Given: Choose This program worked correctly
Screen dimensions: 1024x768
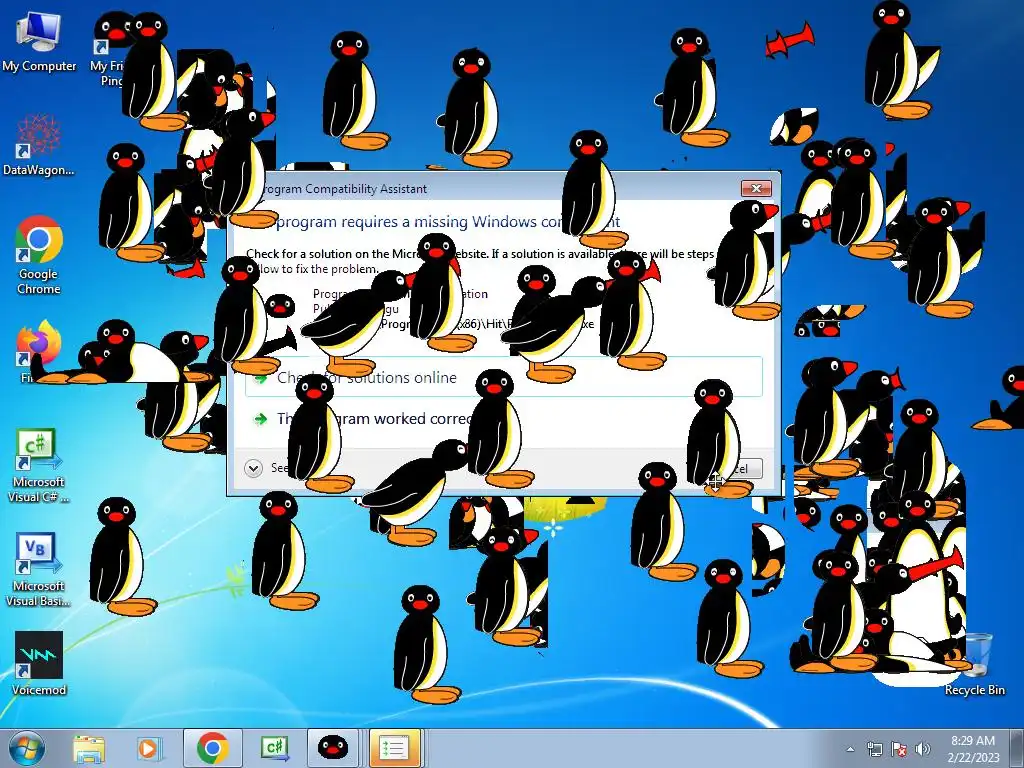Looking at the screenshot, I should 504,419.
